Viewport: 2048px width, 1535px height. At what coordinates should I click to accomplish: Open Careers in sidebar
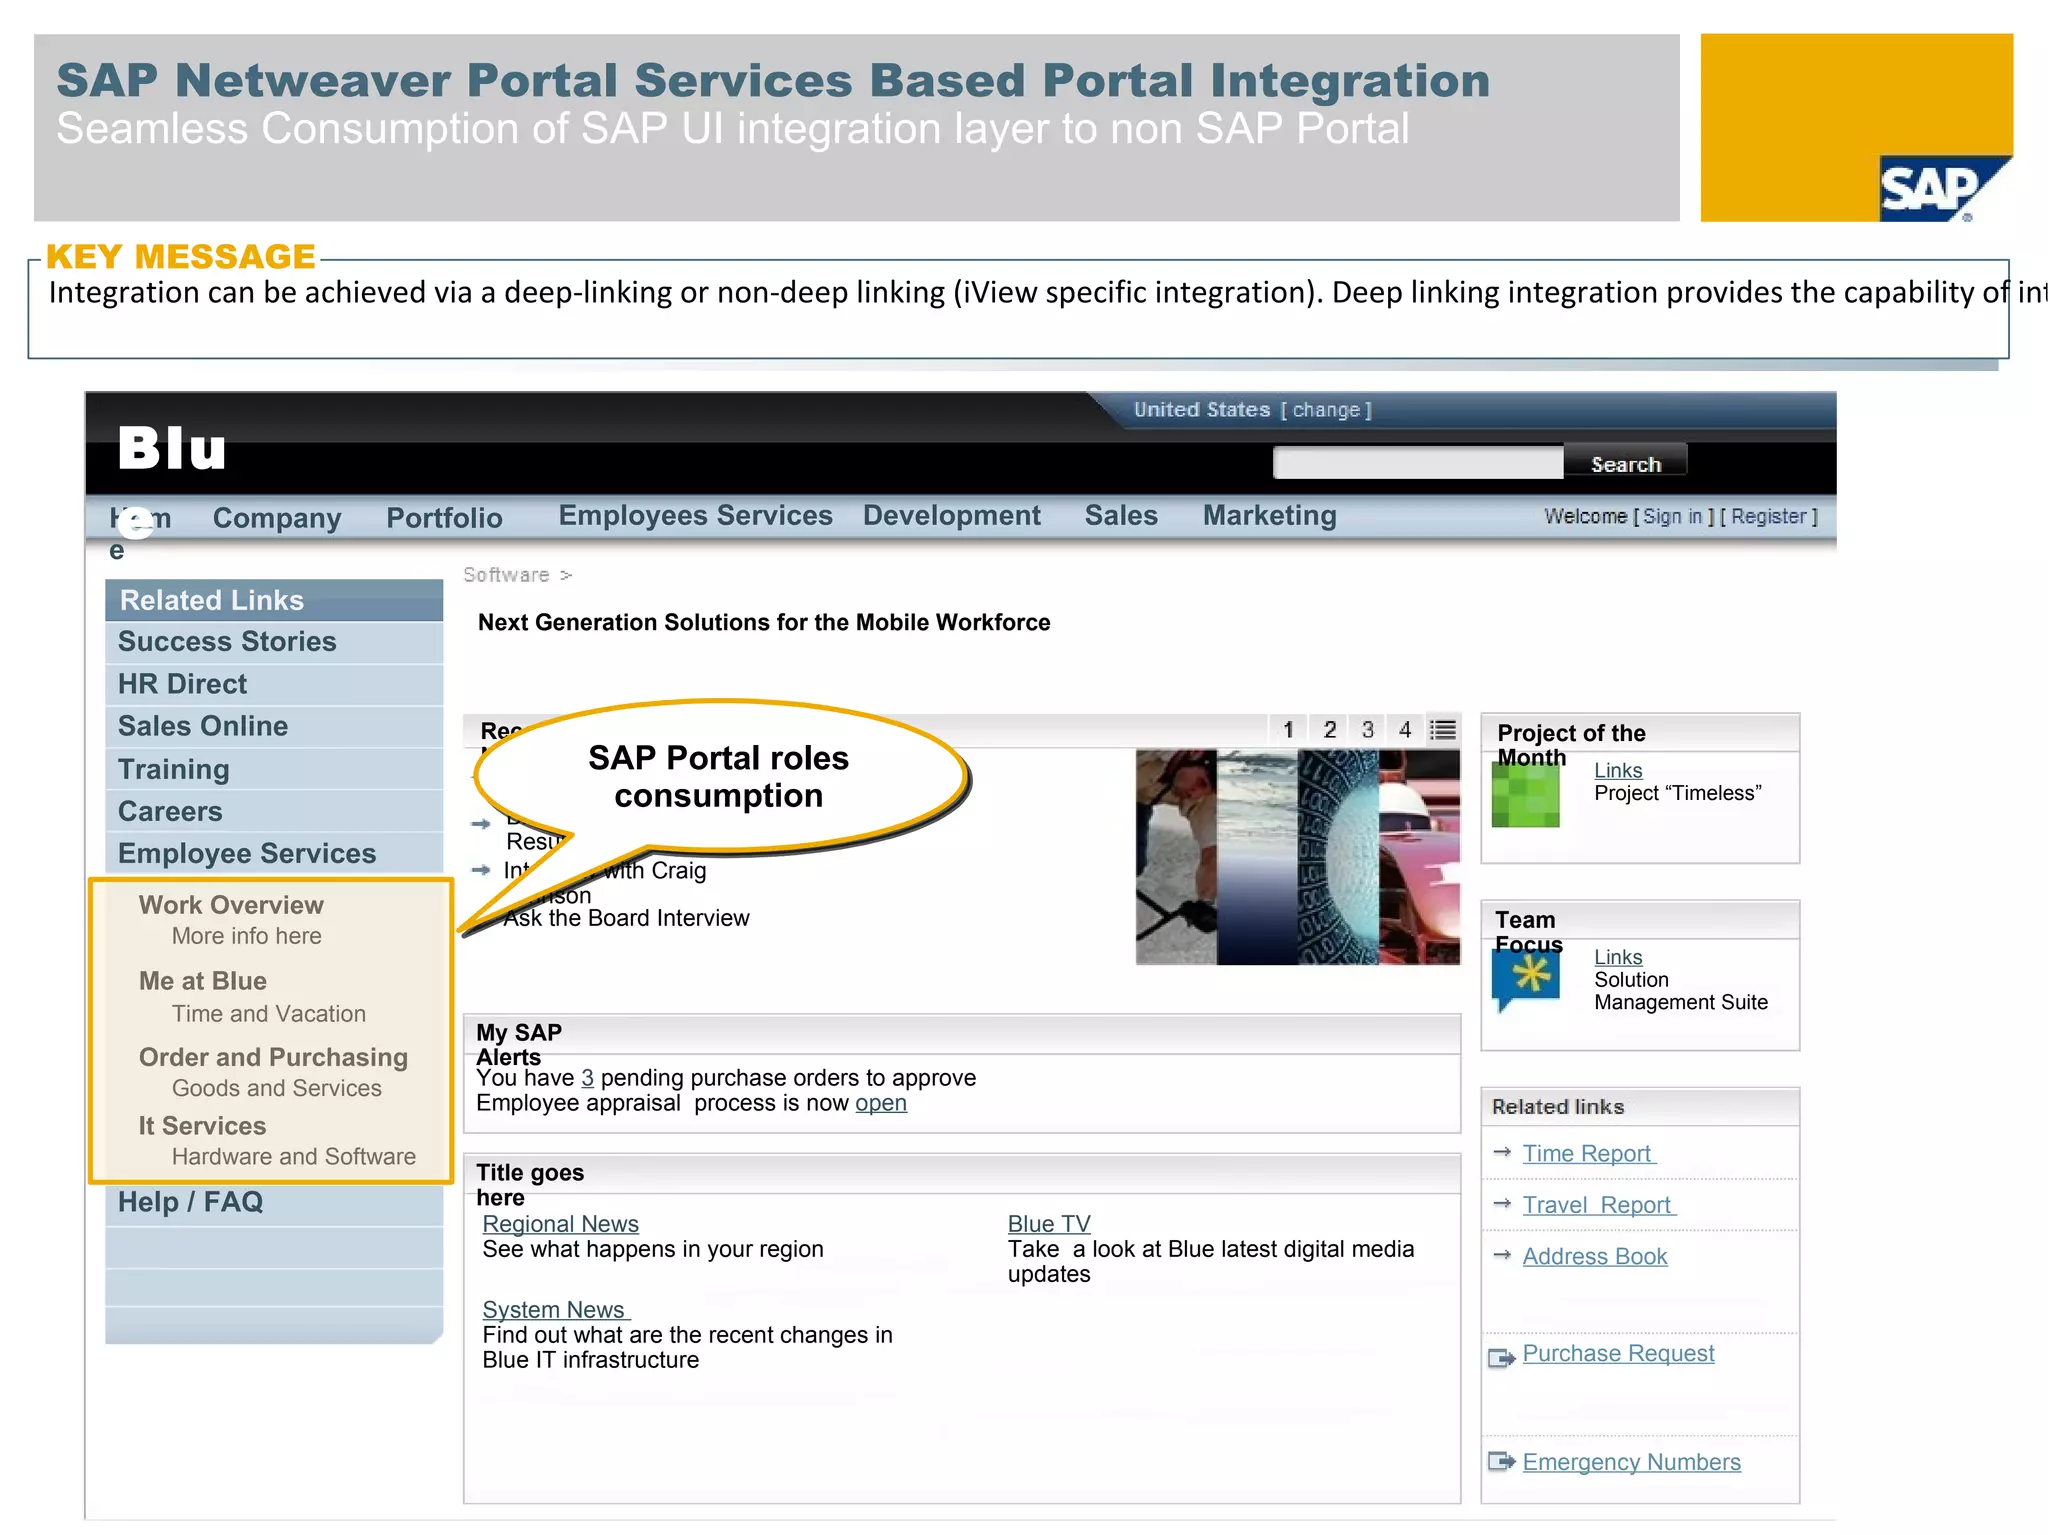point(274,811)
